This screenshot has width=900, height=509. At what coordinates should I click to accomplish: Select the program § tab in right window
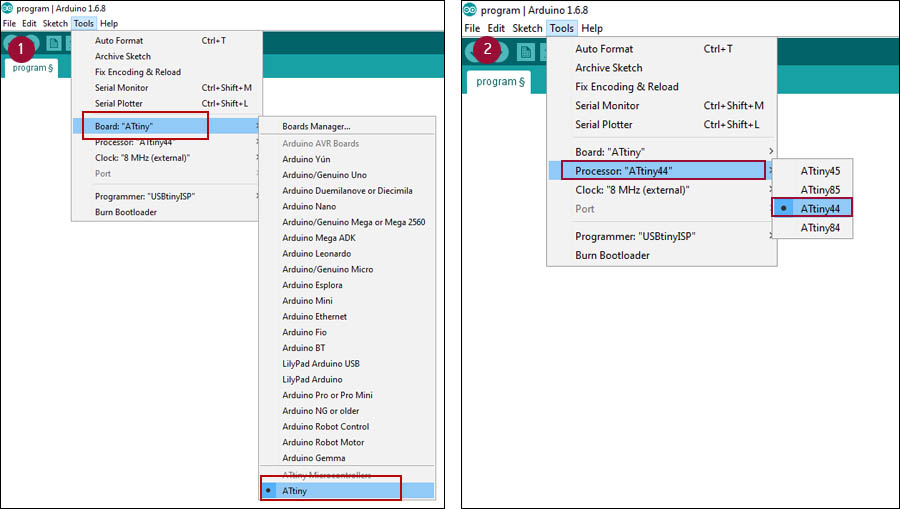pos(499,81)
